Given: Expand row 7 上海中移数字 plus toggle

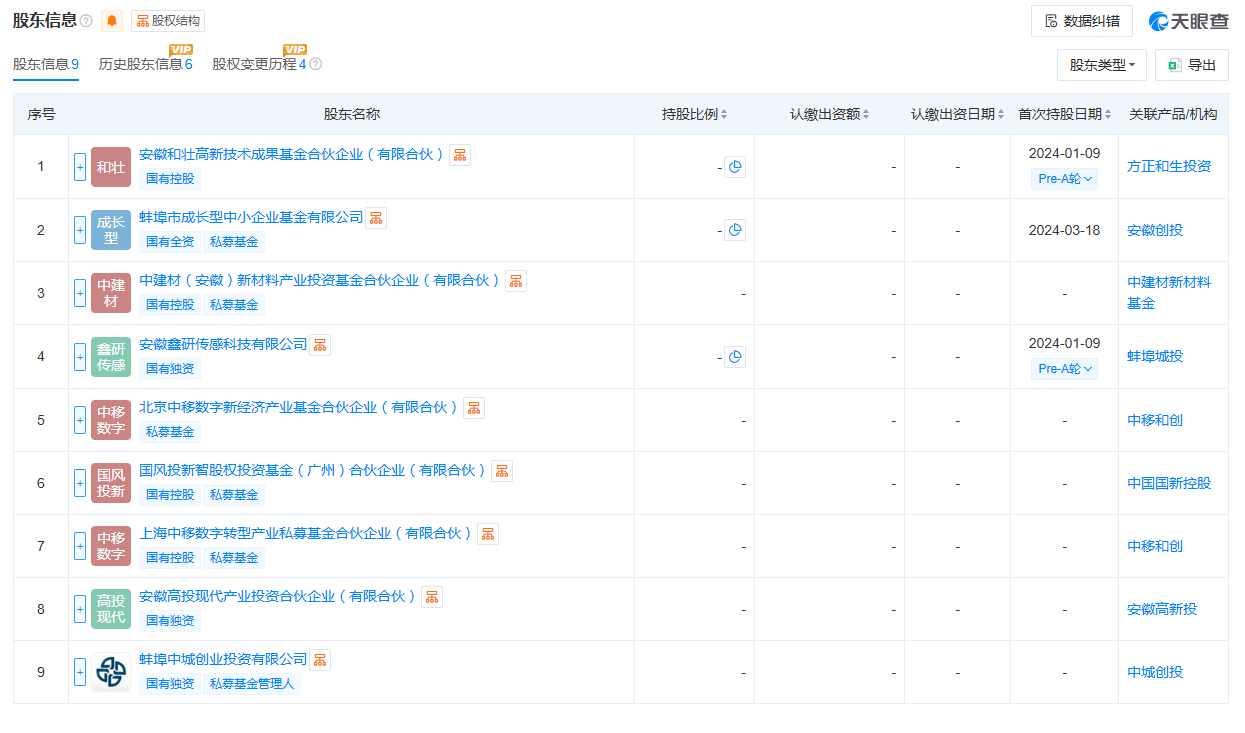Looking at the screenshot, I should (80, 546).
